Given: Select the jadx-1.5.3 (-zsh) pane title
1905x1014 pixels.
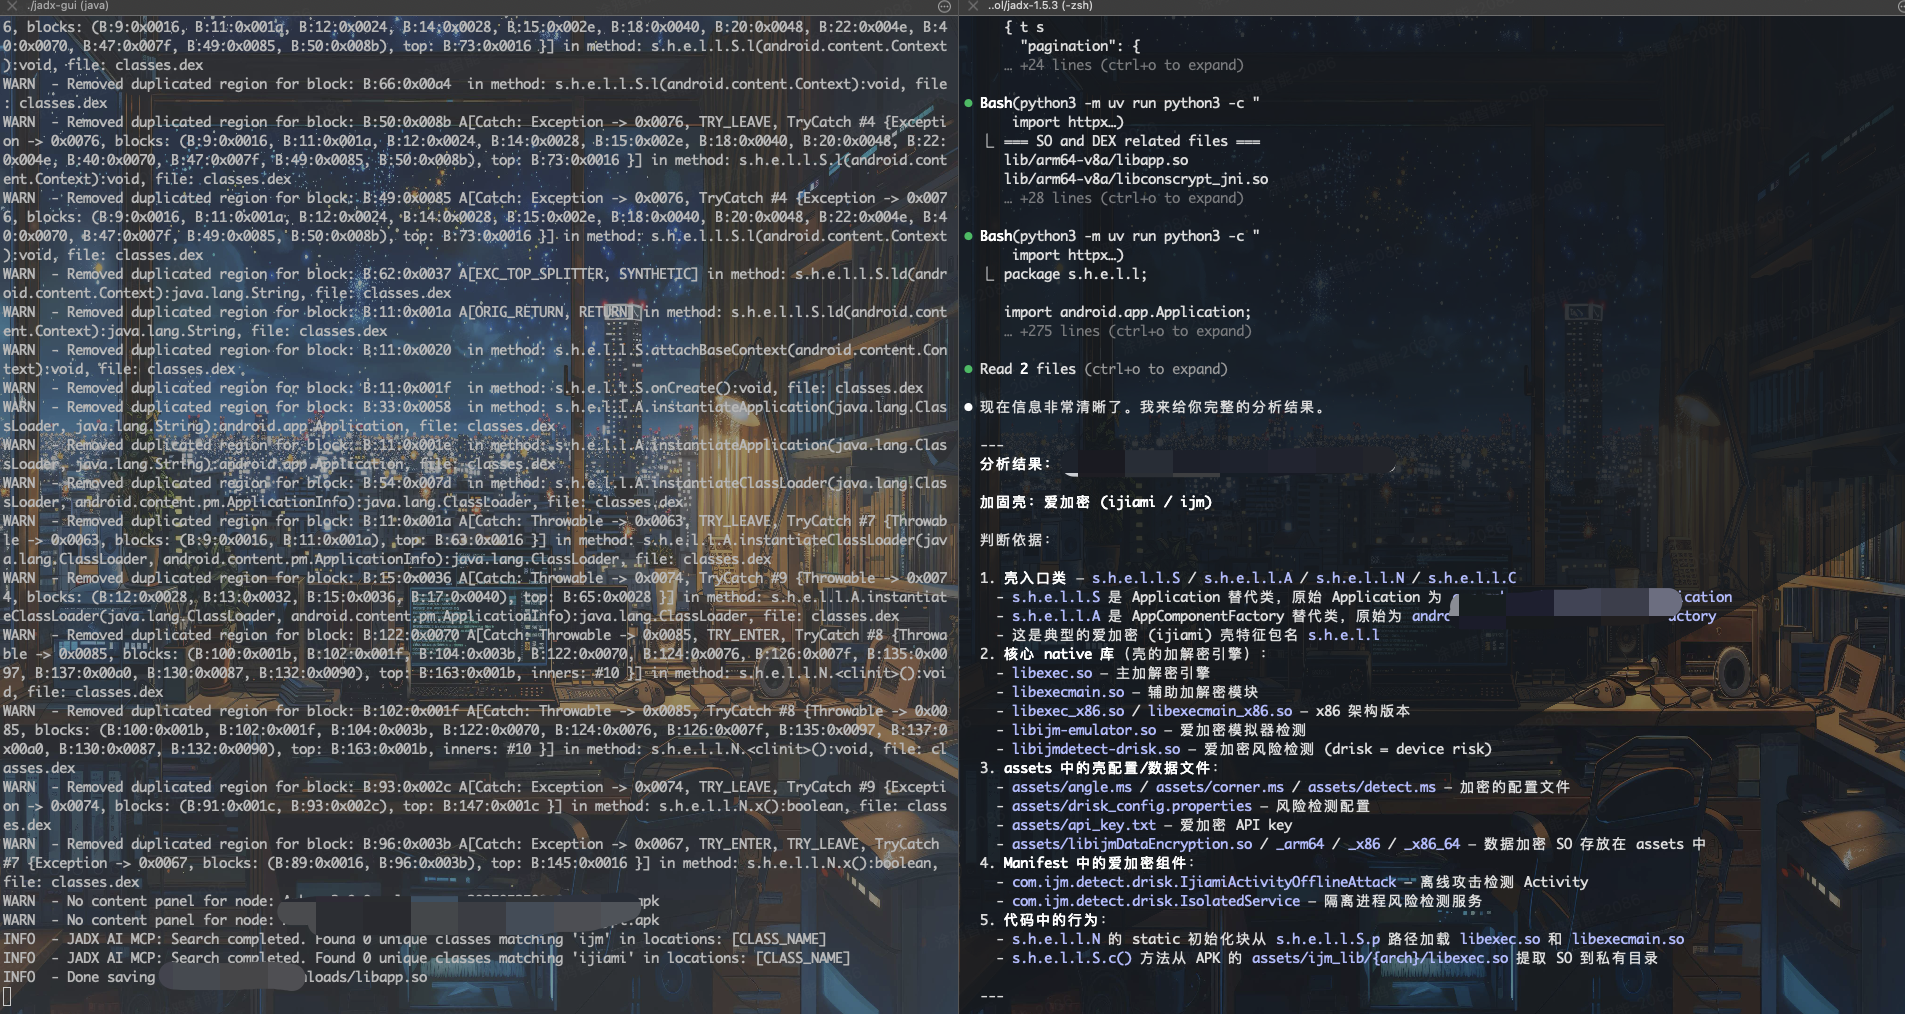Looking at the screenshot, I should click(x=1040, y=6).
